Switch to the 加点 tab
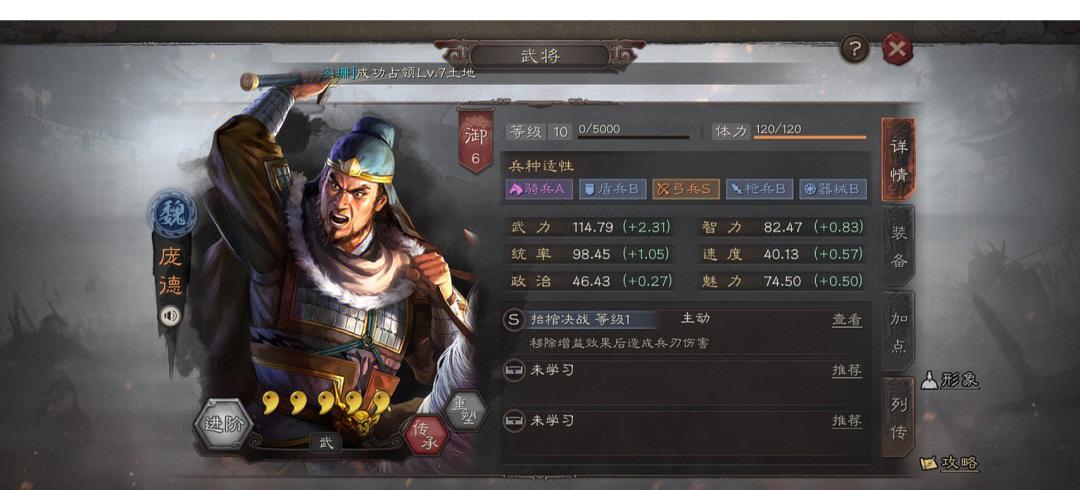The width and height of the screenshot is (1080, 490). [x=898, y=331]
